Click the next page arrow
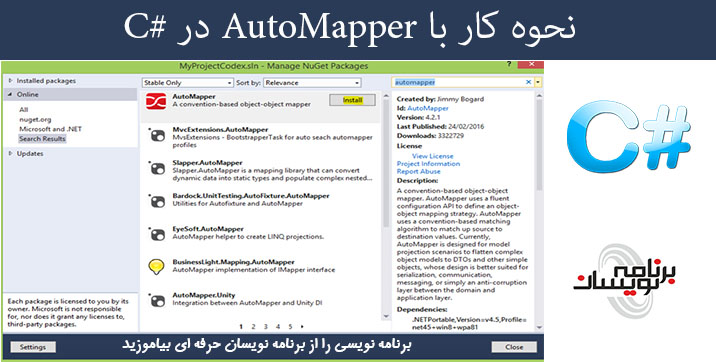This screenshot has width=716, height=362. pyautogui.click(x=302, y=326)
